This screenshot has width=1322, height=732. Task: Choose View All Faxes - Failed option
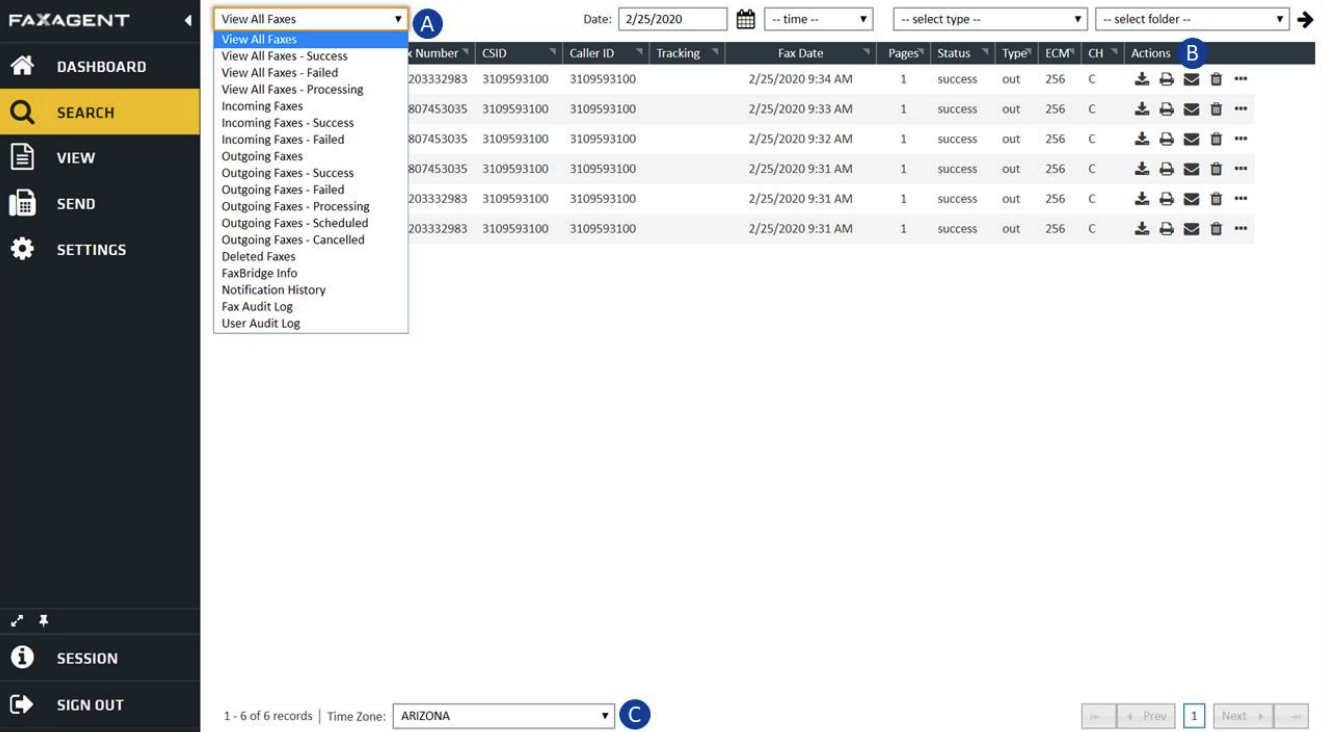(311, 73)
